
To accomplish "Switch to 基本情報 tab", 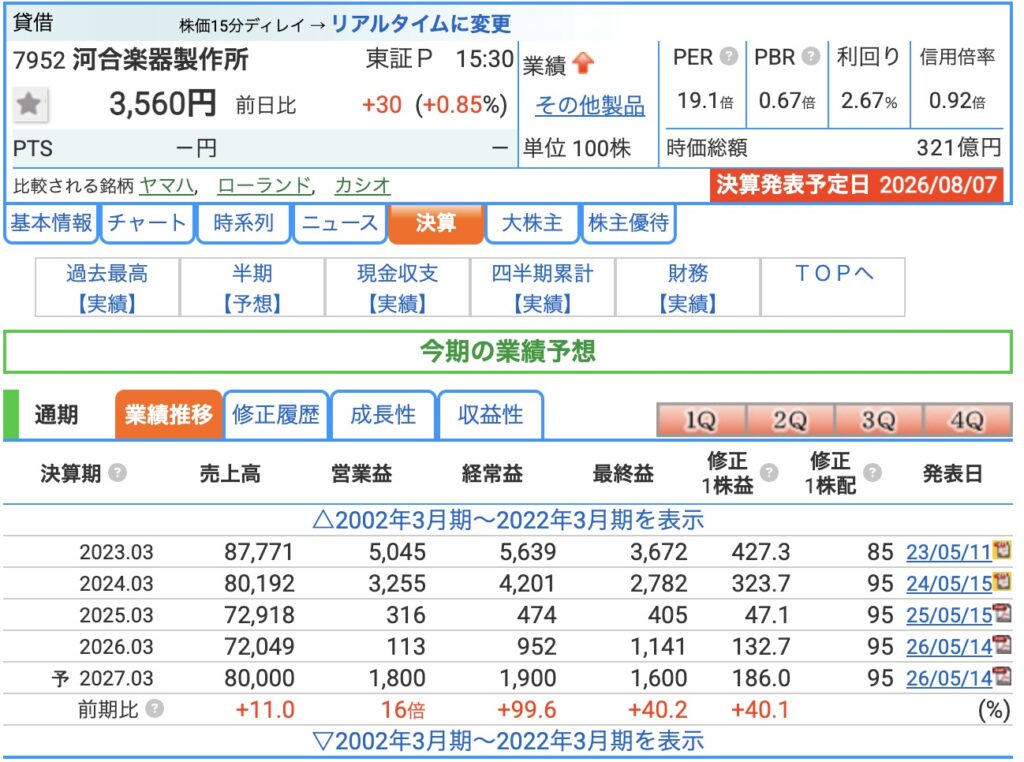I will coord(51,223).
